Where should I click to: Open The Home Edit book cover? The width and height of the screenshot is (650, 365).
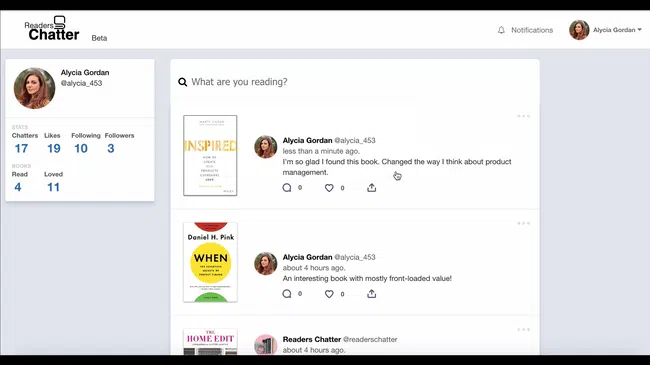[x=210, y=342]
